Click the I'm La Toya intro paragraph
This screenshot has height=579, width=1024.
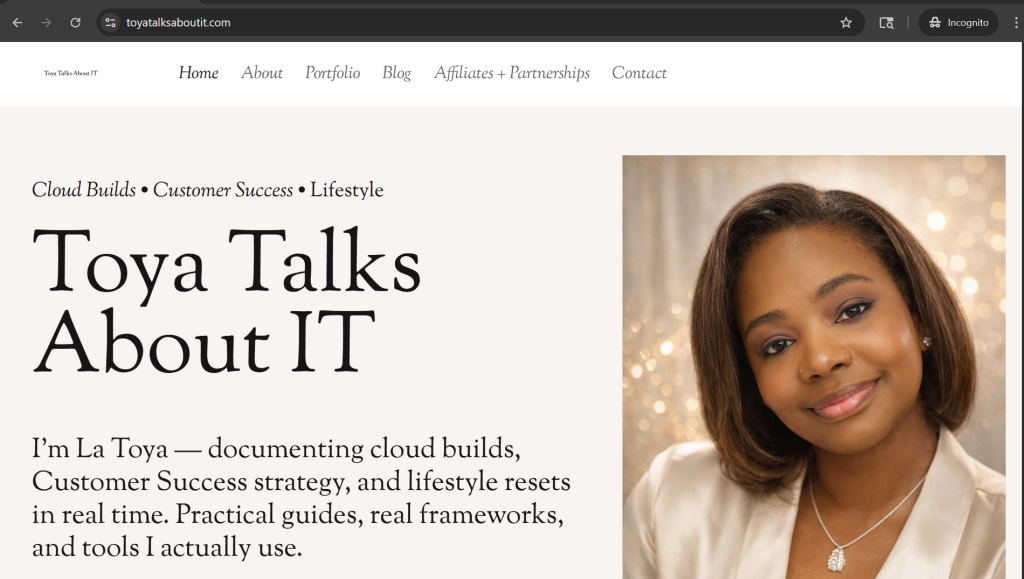click(x=301, y=498)
